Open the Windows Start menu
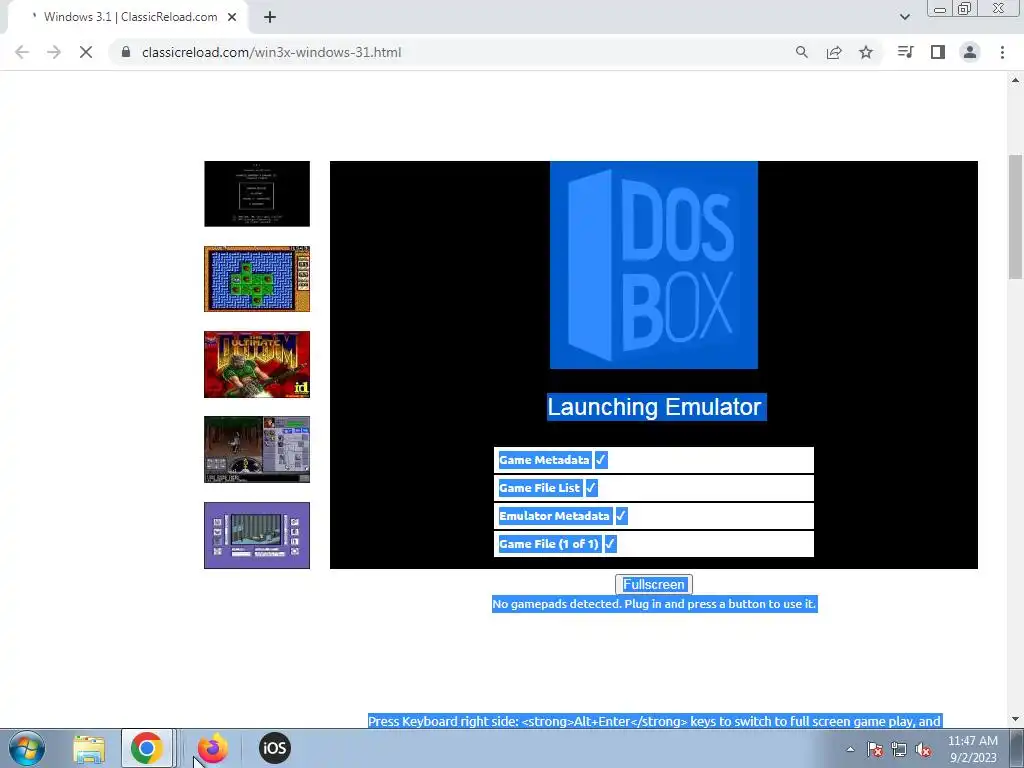Image resolution: width=1024 pixels, height=768 pixels. pos(27,748)
